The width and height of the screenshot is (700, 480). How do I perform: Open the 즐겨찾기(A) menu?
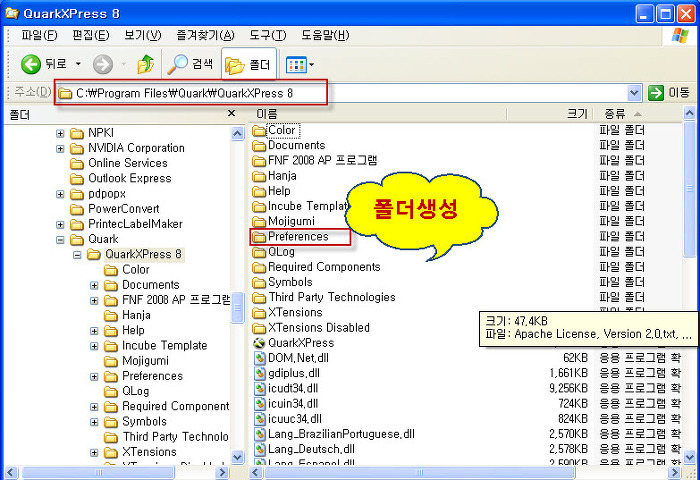tap(205, 35)
